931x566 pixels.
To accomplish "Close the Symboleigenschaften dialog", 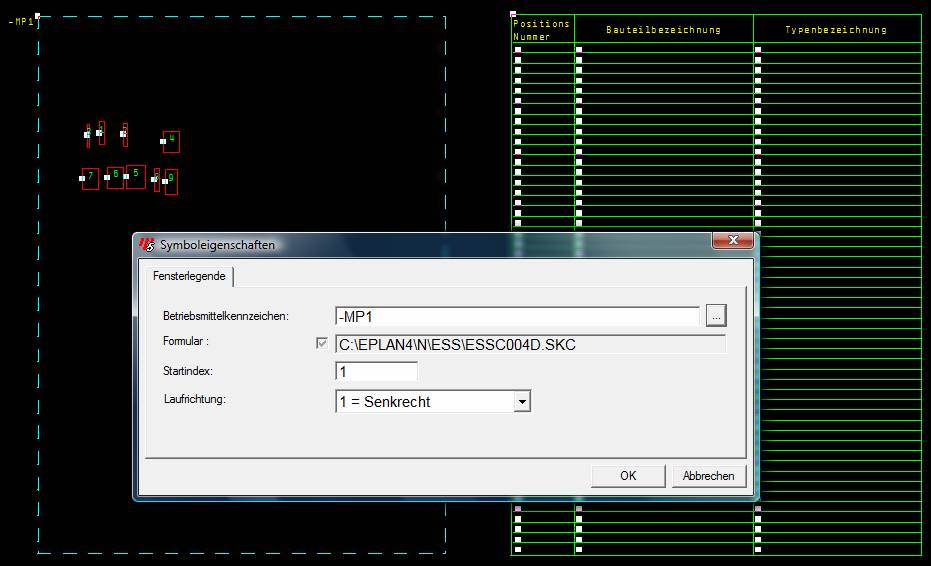I will [733, 240].
